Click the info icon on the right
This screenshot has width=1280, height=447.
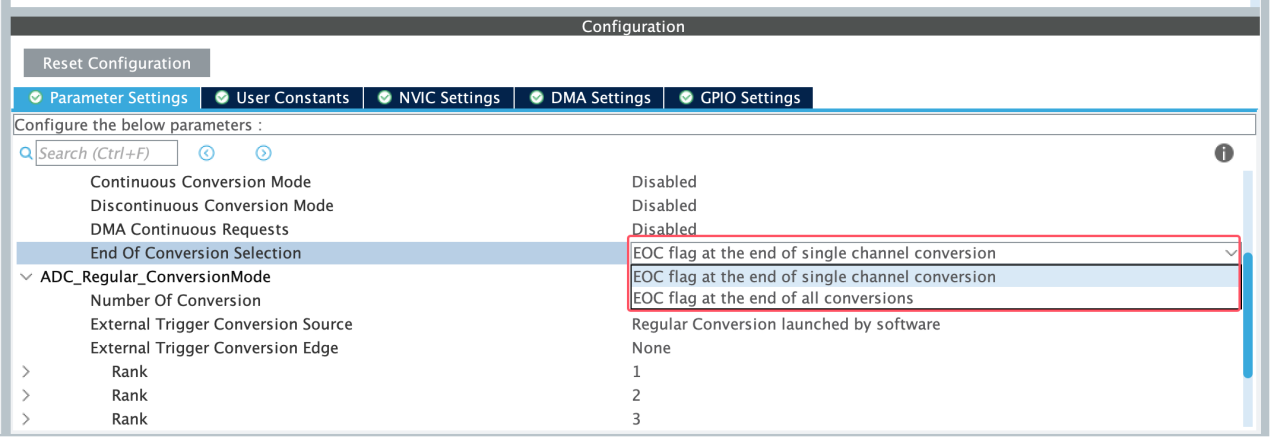[1223, 153]
